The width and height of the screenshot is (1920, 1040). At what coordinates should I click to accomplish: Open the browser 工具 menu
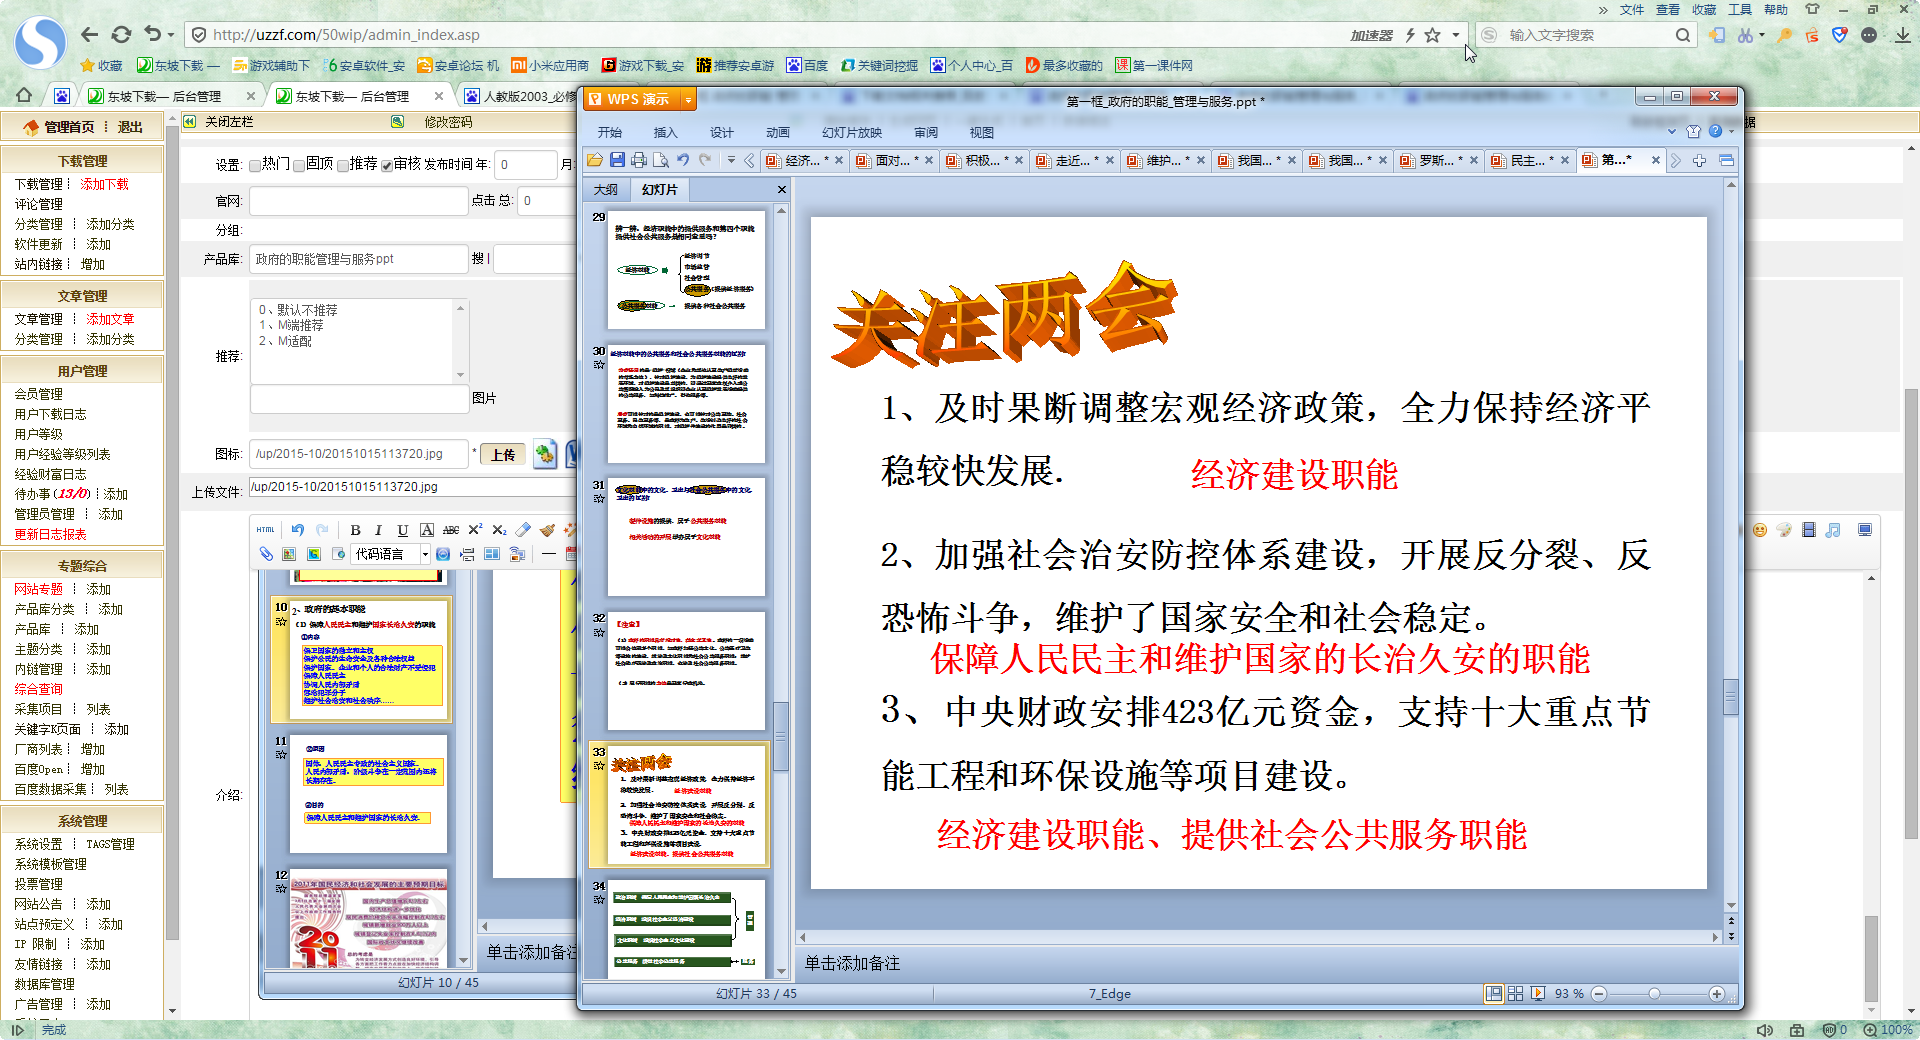tap(1740, 10)
